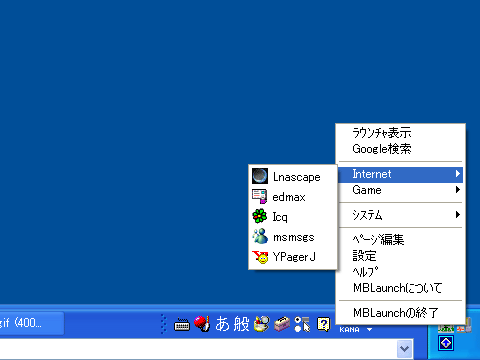Click the bottom address input field

(198, 349)
